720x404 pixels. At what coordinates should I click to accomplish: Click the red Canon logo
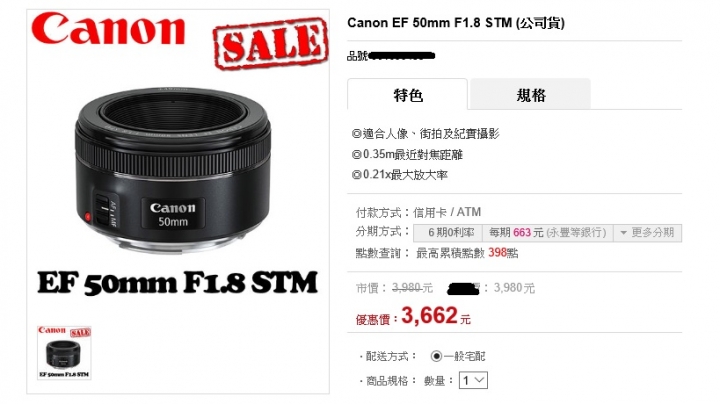(108, 28)
